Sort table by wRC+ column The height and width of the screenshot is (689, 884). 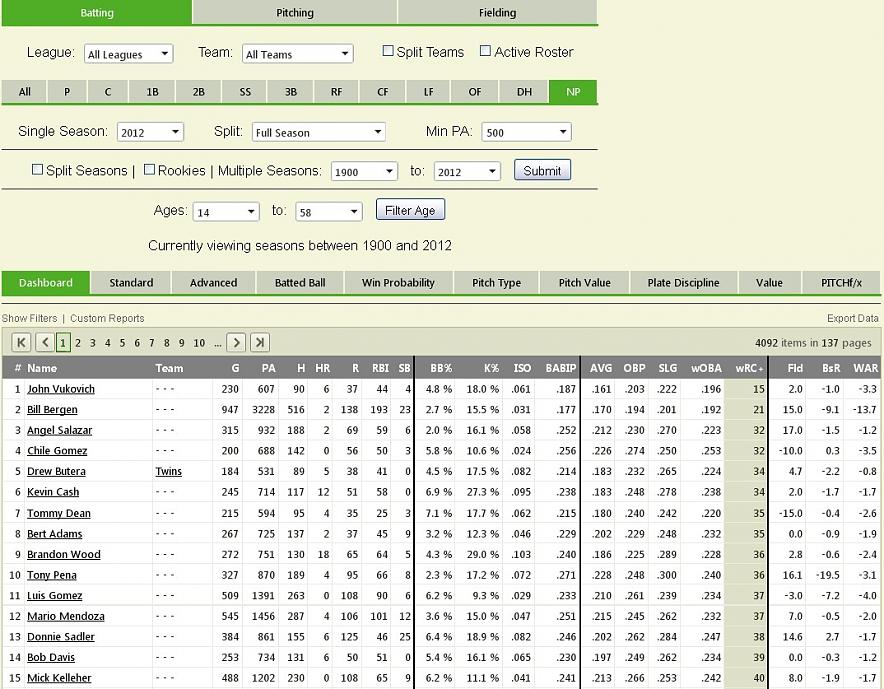(749, 368)
